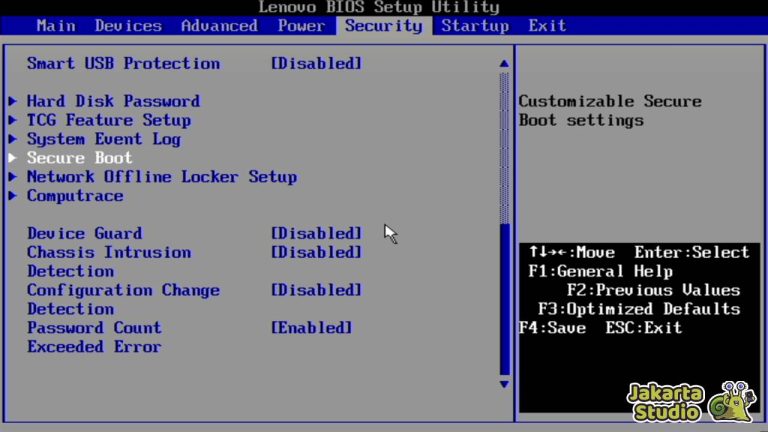Open the Startup tab

pyautogui.click(x=475, y=25)
